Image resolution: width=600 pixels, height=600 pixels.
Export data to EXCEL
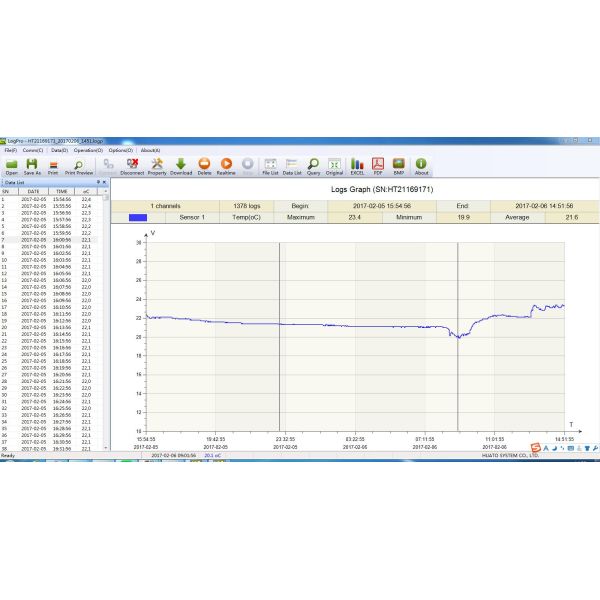coord(357,164)
